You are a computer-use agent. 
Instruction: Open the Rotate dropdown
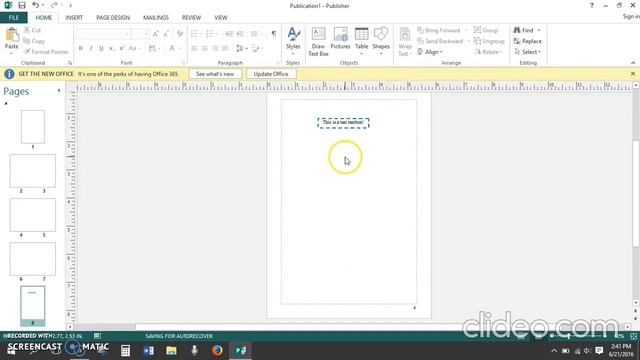[489, 52]
